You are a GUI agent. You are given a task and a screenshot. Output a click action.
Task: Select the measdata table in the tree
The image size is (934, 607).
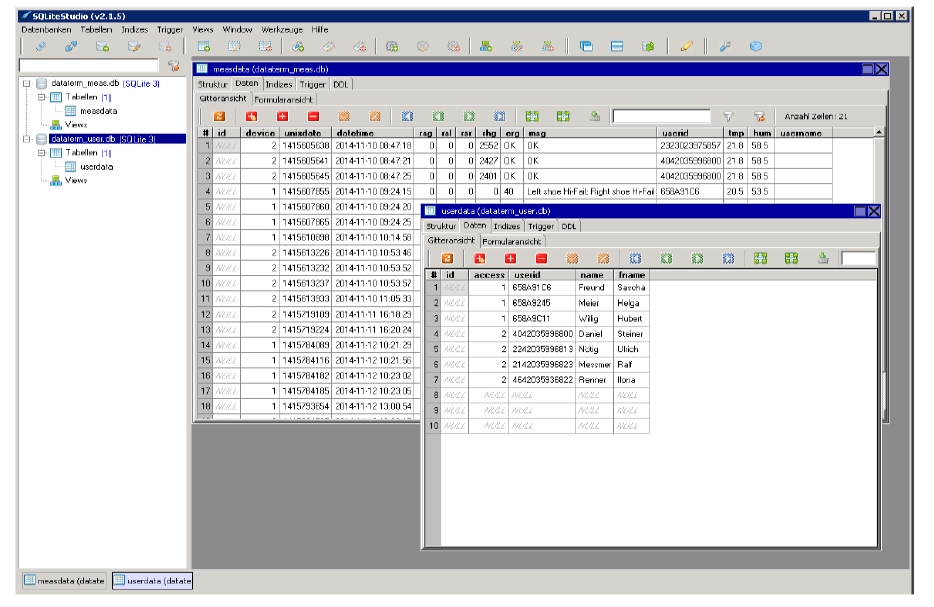tap(98, 111)
